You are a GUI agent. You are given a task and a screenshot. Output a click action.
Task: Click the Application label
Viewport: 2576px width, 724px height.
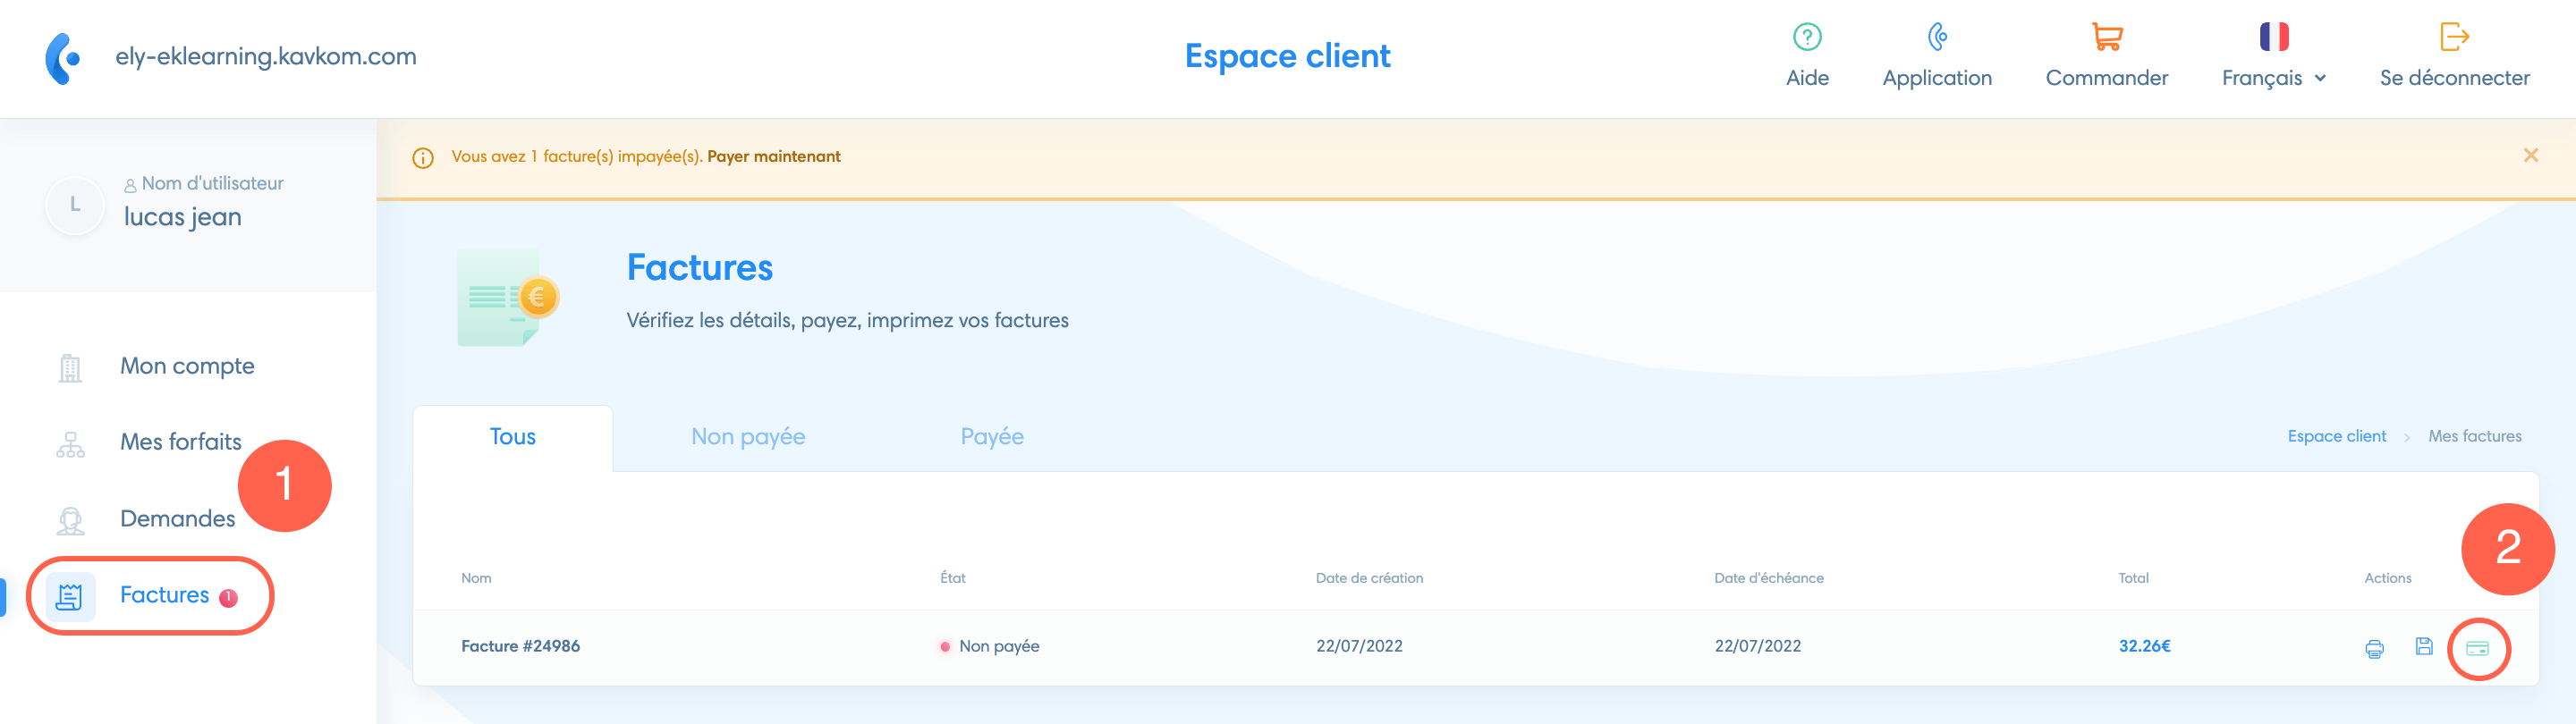(x=1937, y=78)
